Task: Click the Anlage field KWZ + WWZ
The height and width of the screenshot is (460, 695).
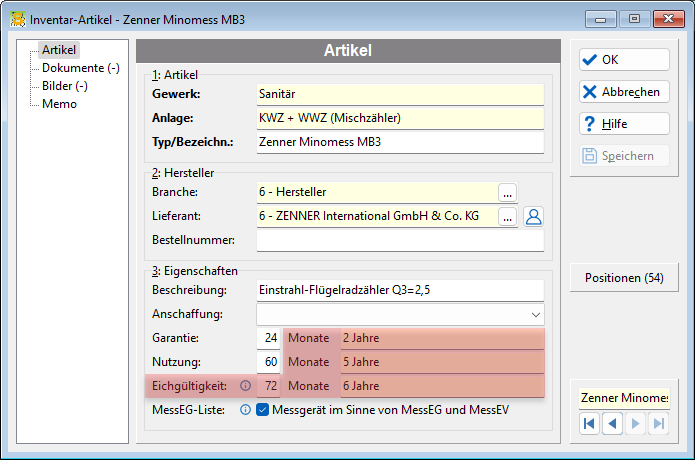Action: click(400, 118)
